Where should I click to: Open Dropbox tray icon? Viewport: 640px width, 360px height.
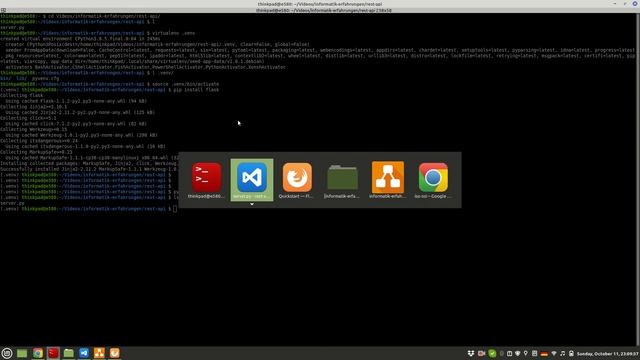(471, 353)
